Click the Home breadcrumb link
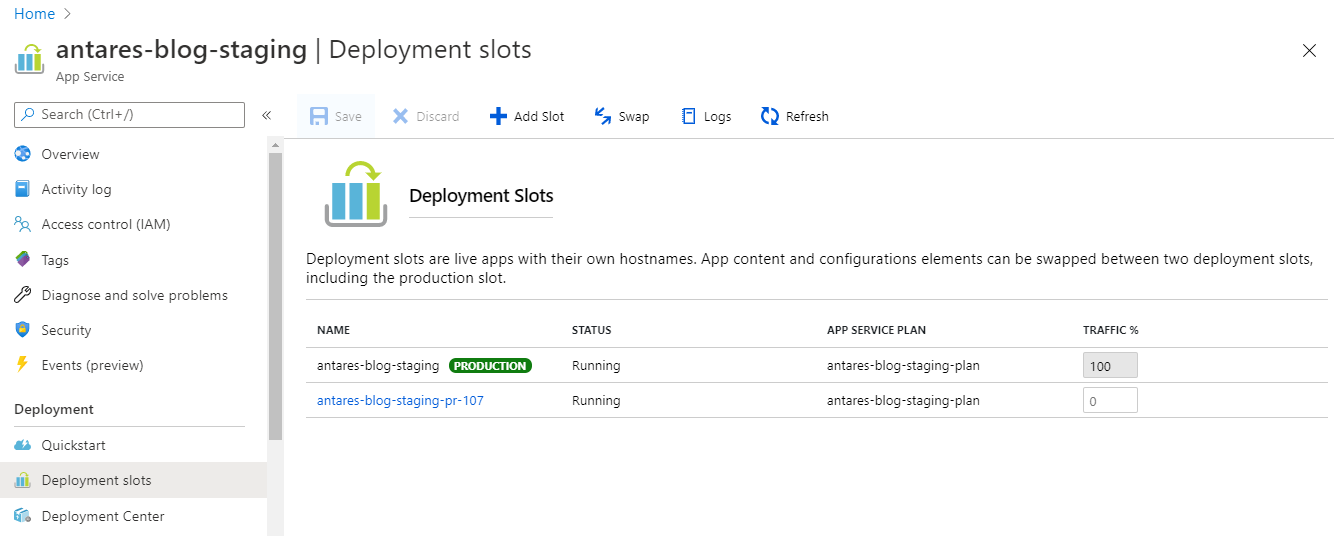The width and height of the screenshot is (1334, 536). click(34, 14)
